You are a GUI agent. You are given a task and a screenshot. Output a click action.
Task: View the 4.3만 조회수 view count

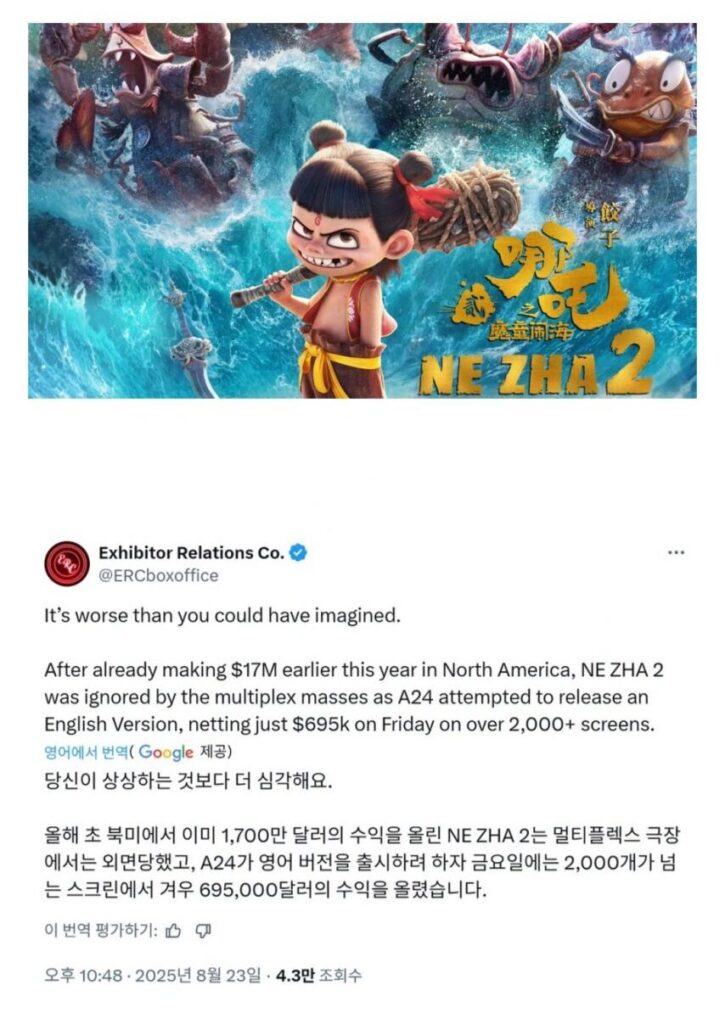318,976
